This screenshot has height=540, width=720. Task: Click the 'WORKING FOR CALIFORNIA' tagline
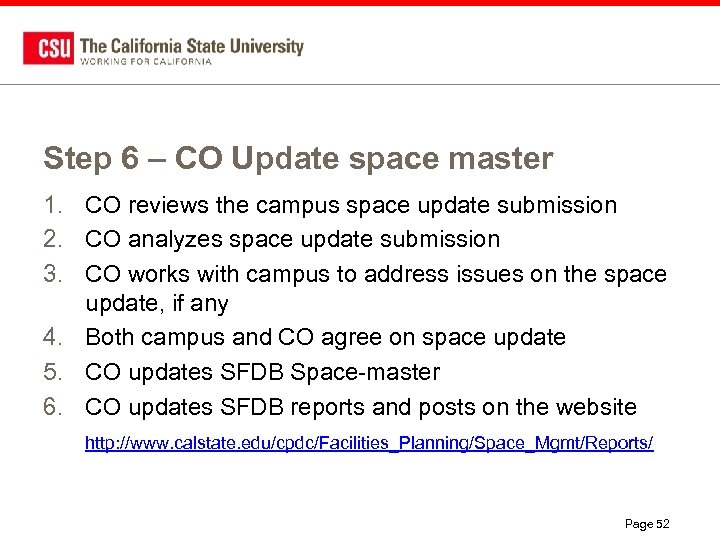pos(146,62)
